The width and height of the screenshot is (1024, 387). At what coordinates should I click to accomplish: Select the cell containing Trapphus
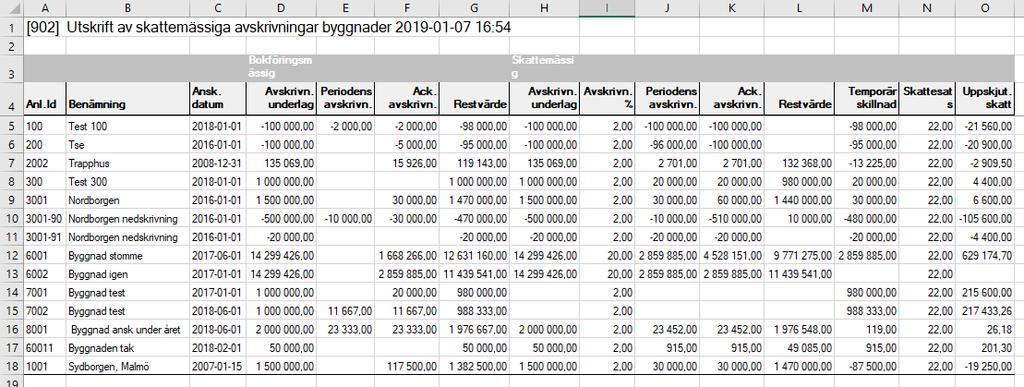128,163
